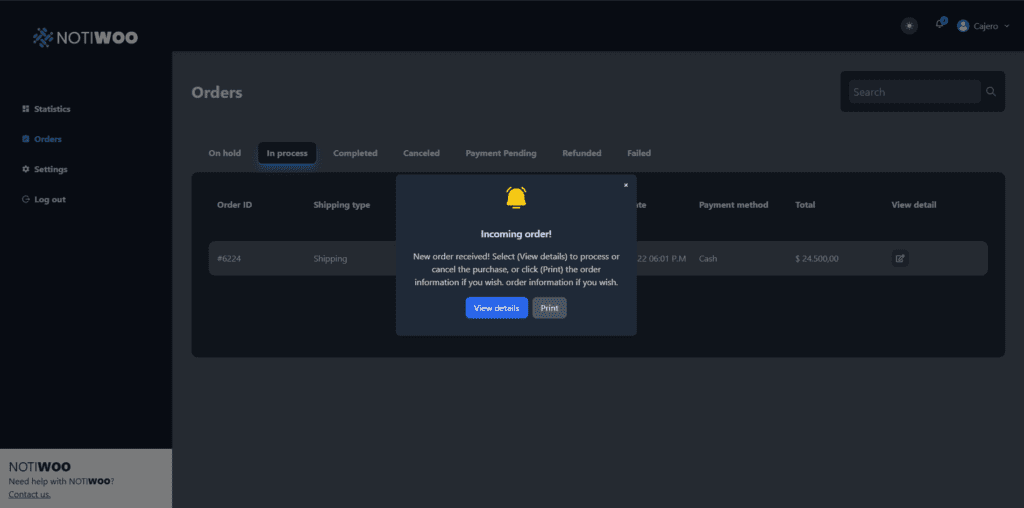Click the Shipping type column header
This screenshot has width=1024, height=508.
coord(342,205)
